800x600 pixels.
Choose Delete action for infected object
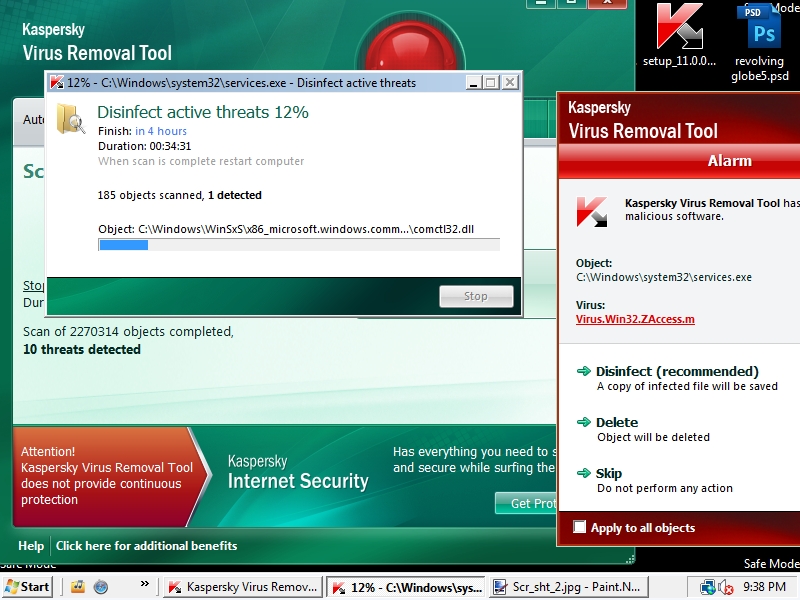[617, 422]
